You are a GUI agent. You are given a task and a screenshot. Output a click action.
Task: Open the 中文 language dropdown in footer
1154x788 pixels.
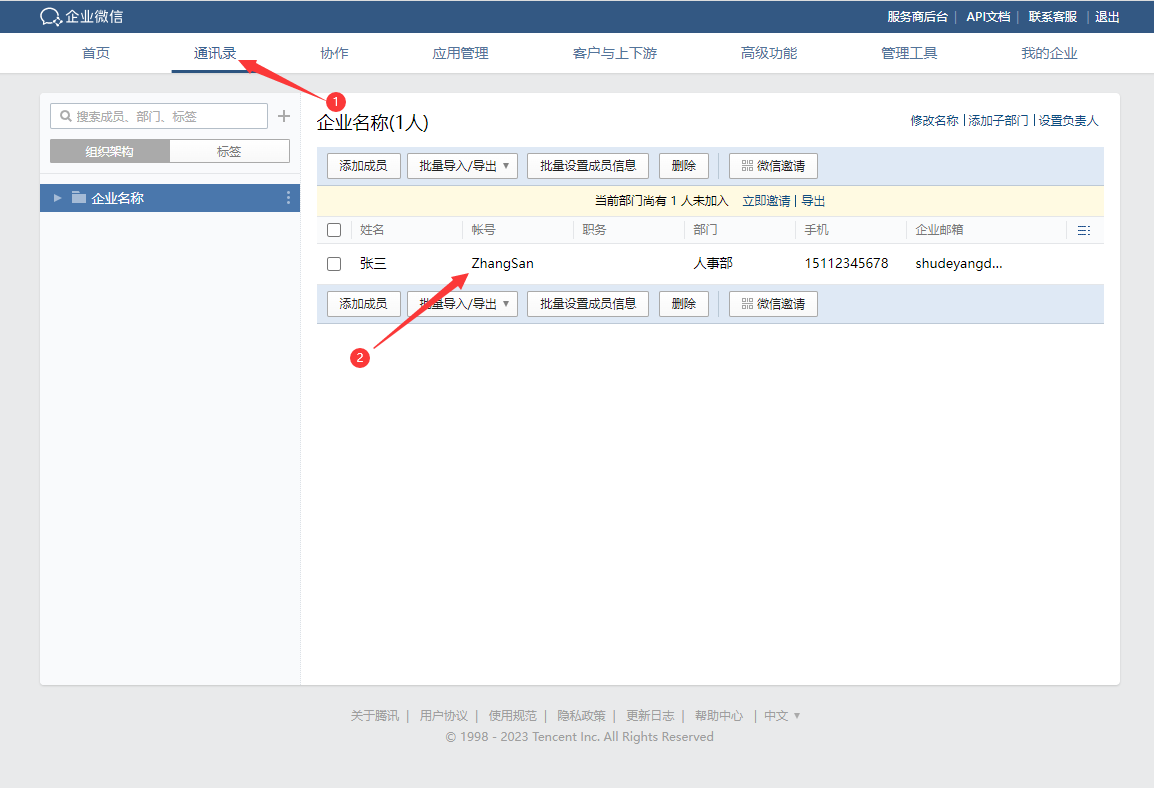[x=782, y=716]
